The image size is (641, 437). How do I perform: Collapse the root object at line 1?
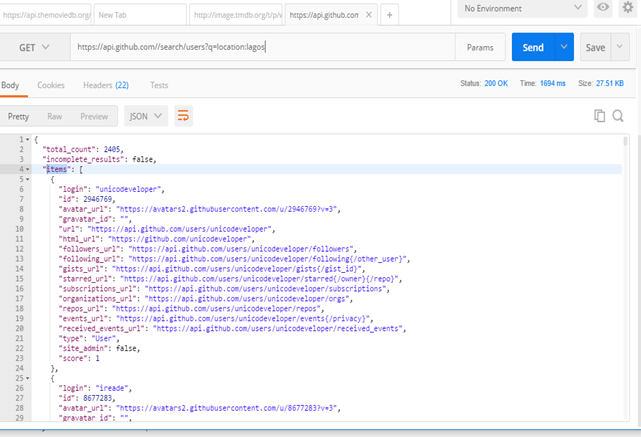tap(27, 139)
